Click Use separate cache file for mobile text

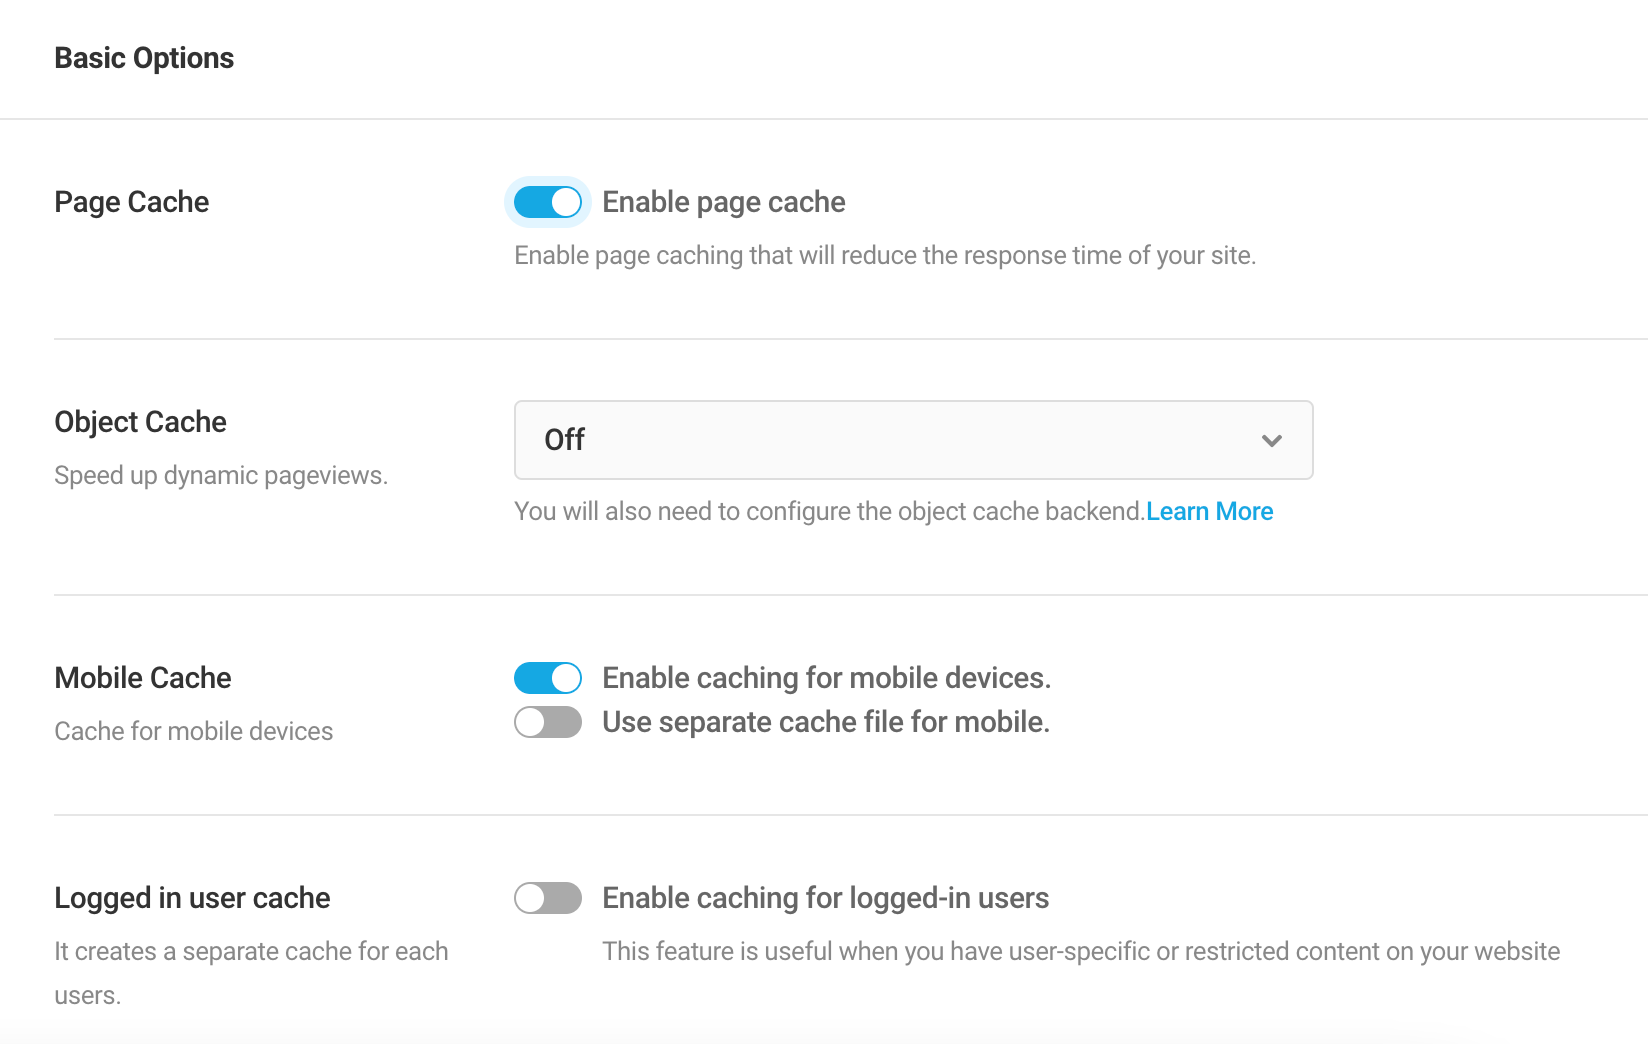(826, 721)
